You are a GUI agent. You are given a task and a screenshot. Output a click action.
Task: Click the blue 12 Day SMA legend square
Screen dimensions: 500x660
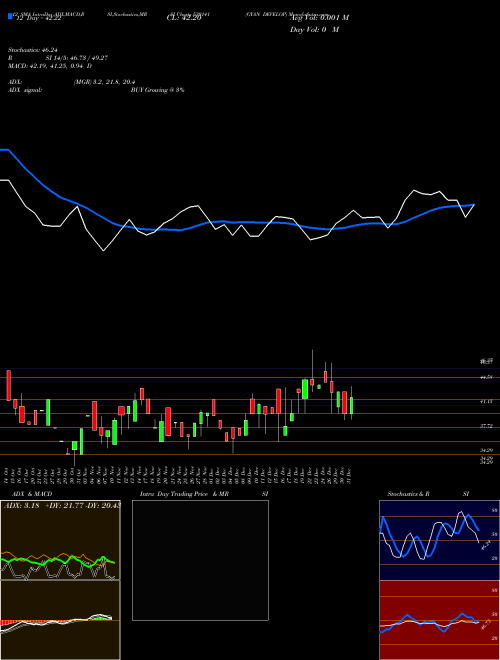(x=10, y=17)
